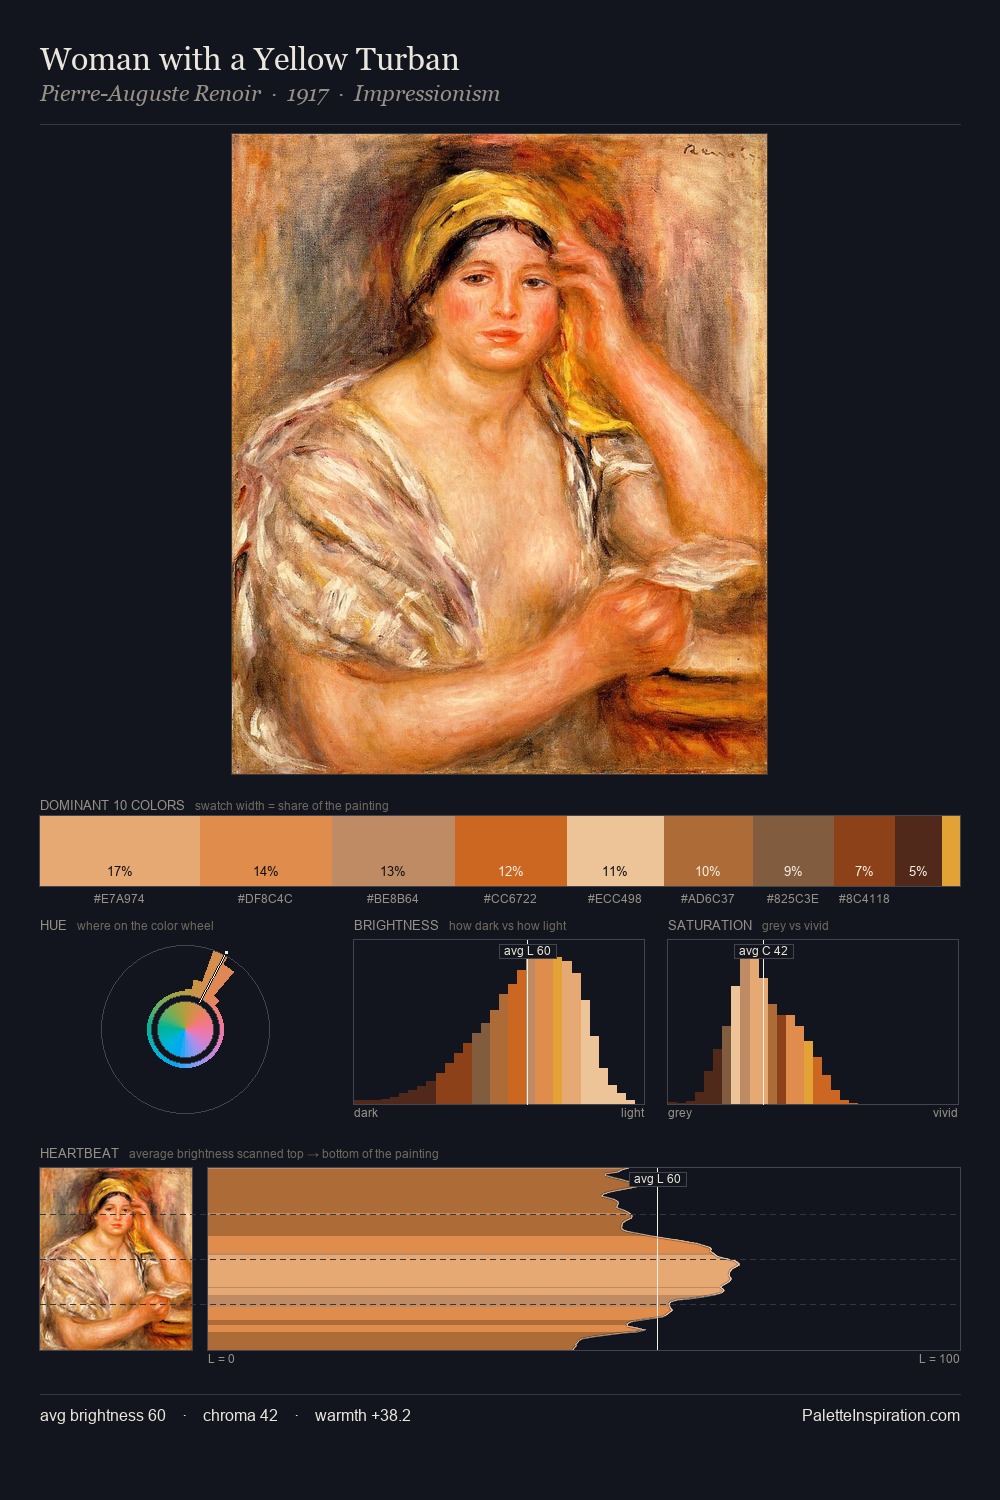Select the hex label #DF8C4C
This screenshot has width=1000, height=1500.
265,899
